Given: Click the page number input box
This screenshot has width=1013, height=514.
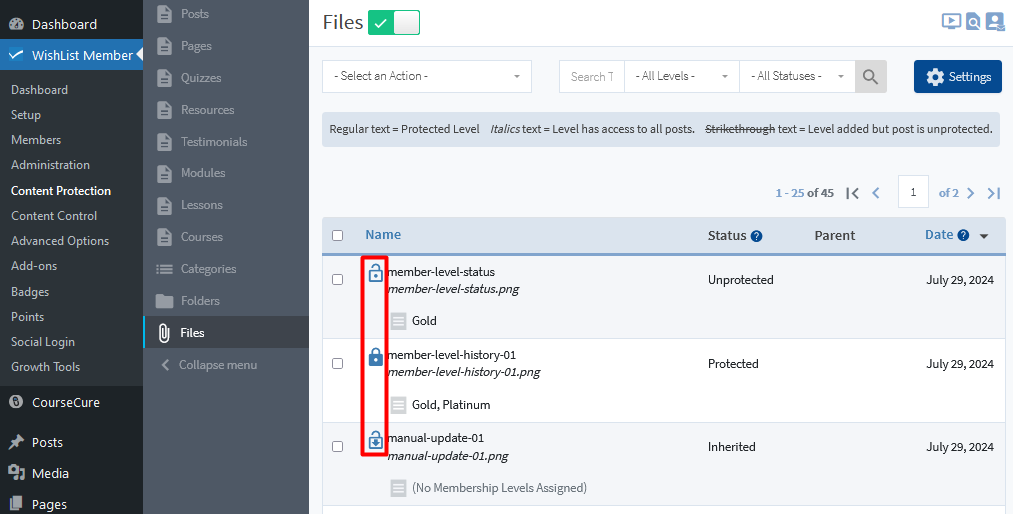Looking at the screenshot, I should 914,192.
